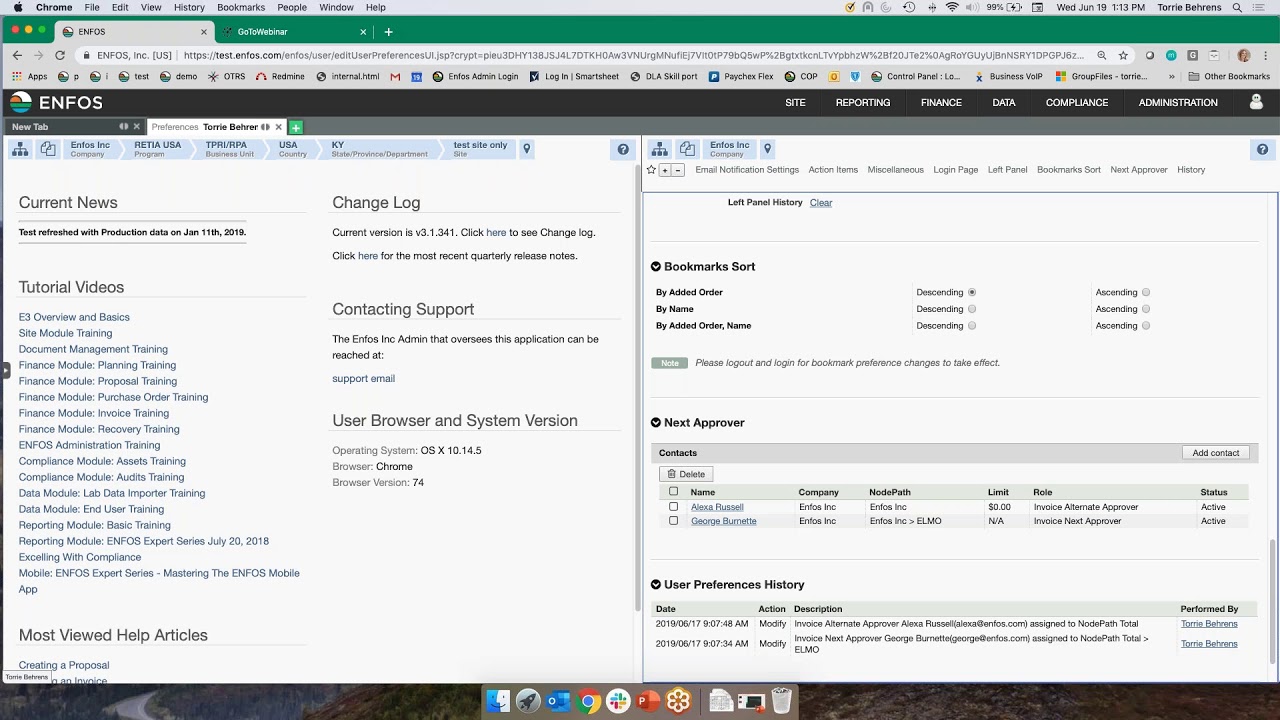
Task: Click the plus expand-all button by star
Action: 664,170
